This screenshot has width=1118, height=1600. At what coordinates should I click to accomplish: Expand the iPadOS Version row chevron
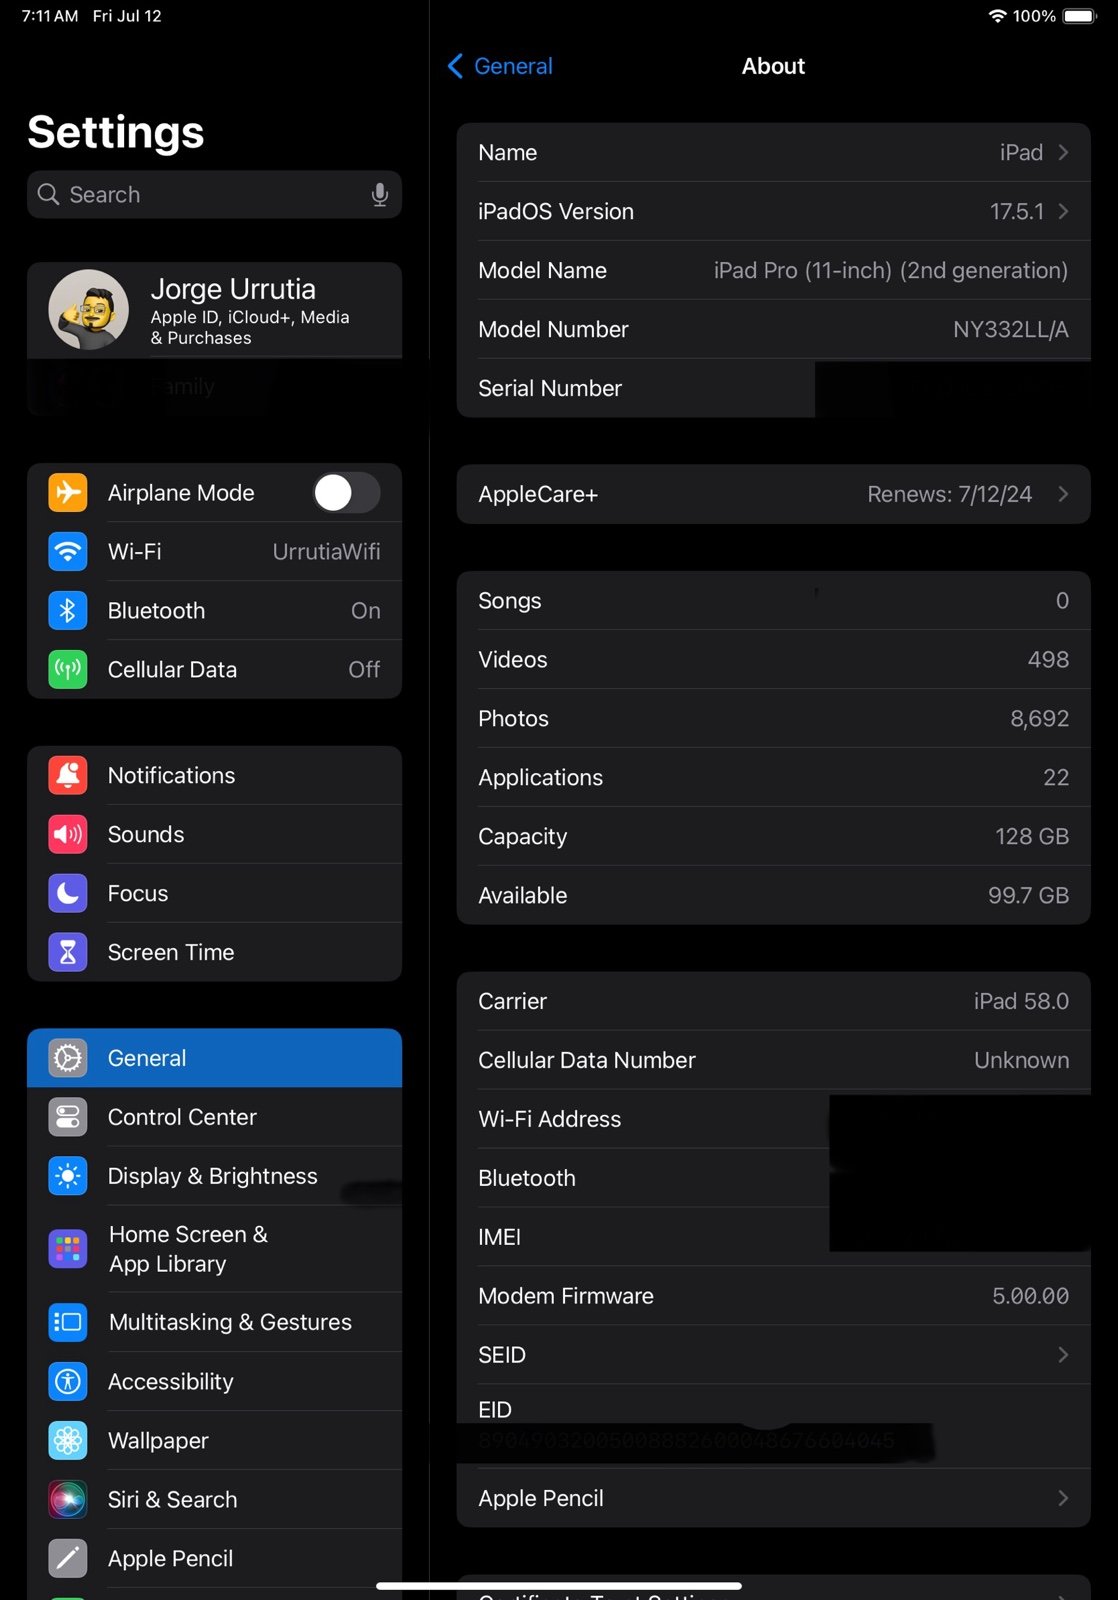[1062, 212]
